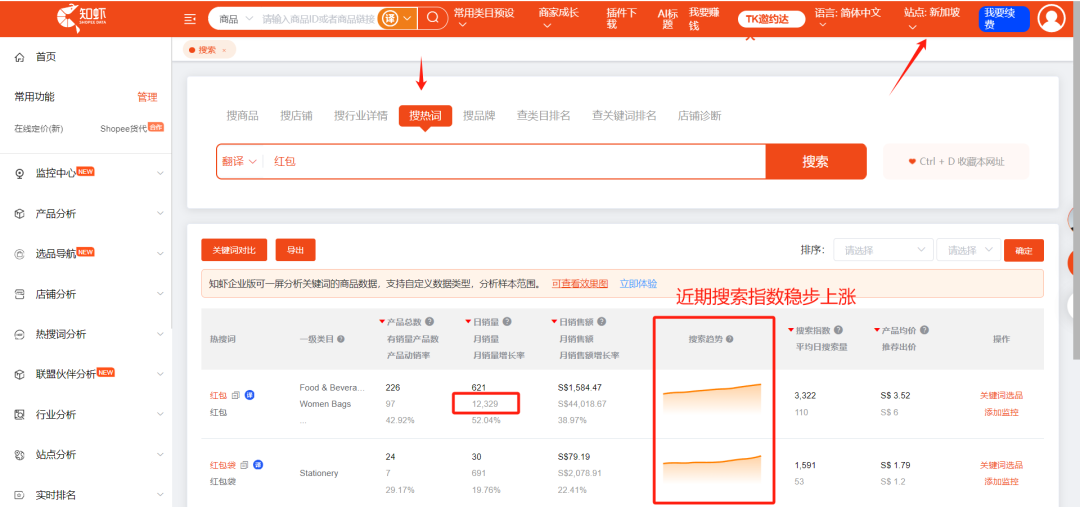The image size is (1080, 507).
Task: Click the orange 搜索 button
Action: coord(816,162)
